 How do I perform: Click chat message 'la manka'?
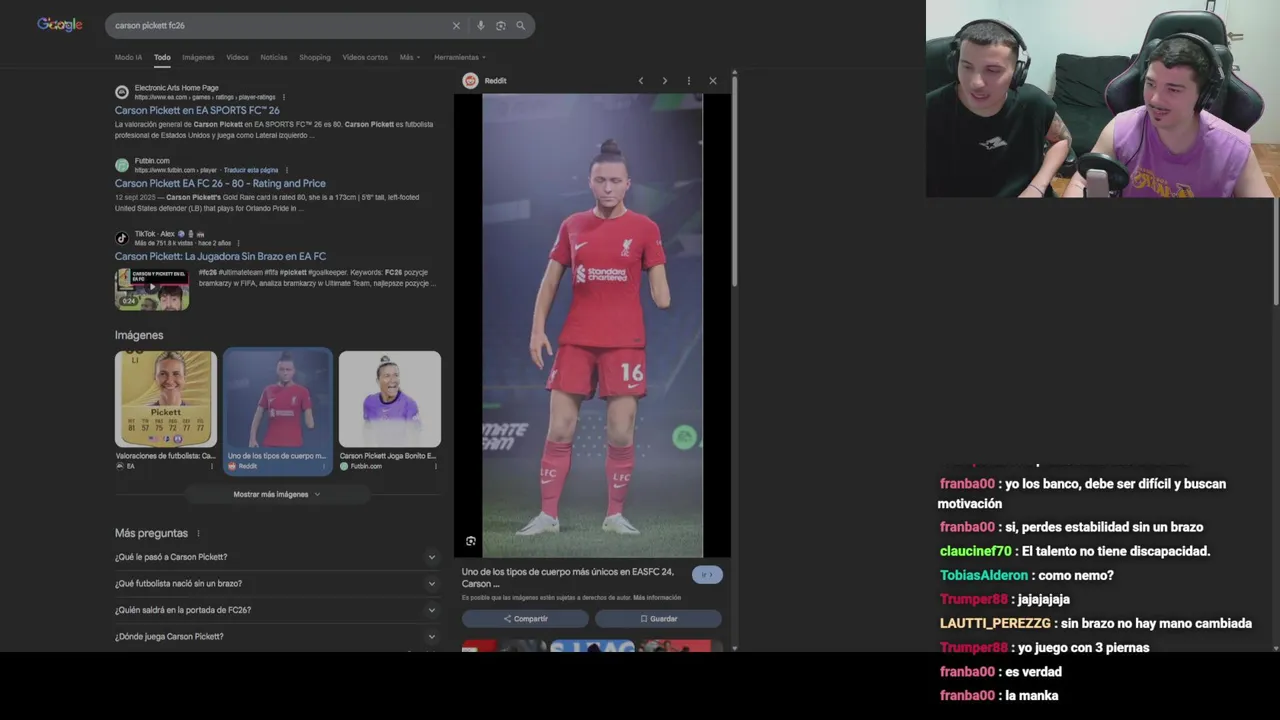point(1032,696)
